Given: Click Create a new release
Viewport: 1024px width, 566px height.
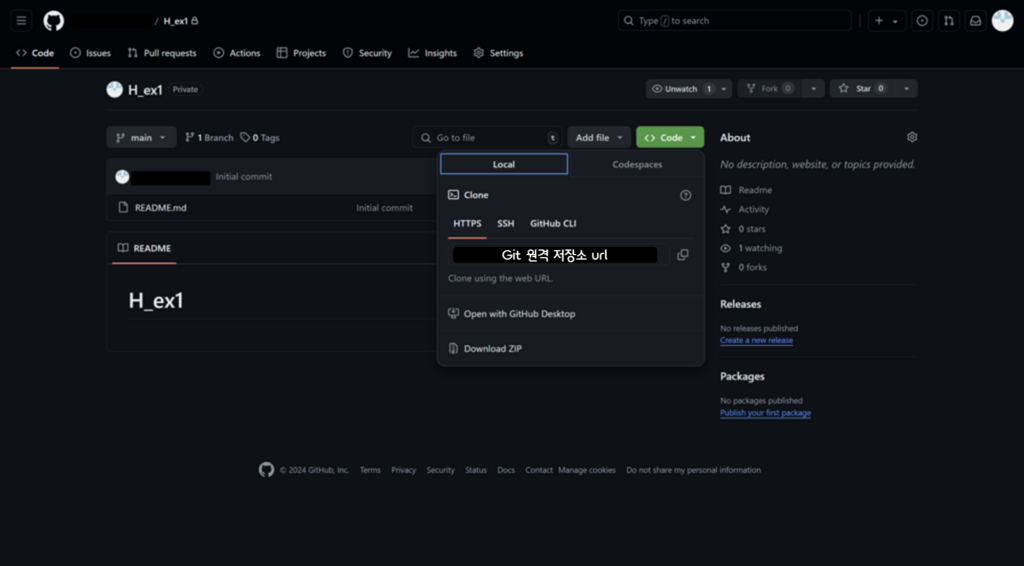Looking at the screenshot, I should (756, 340).
